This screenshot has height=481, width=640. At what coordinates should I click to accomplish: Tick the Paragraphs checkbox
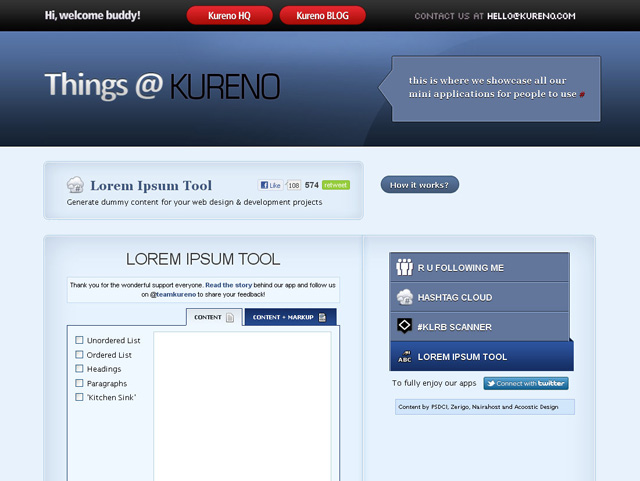79,383
